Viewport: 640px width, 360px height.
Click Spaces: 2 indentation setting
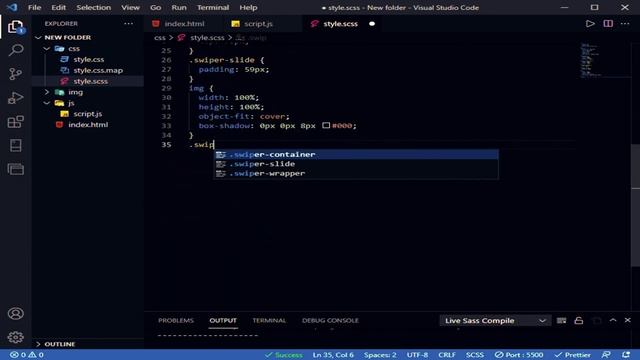click(x=380, y=355)
